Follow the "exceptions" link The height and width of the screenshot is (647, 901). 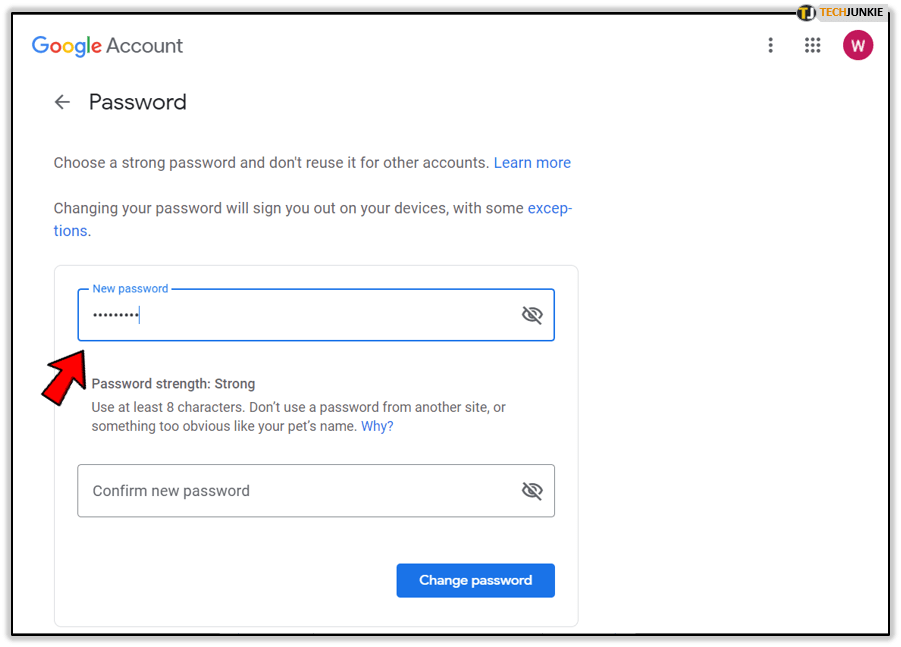point(549,209)
